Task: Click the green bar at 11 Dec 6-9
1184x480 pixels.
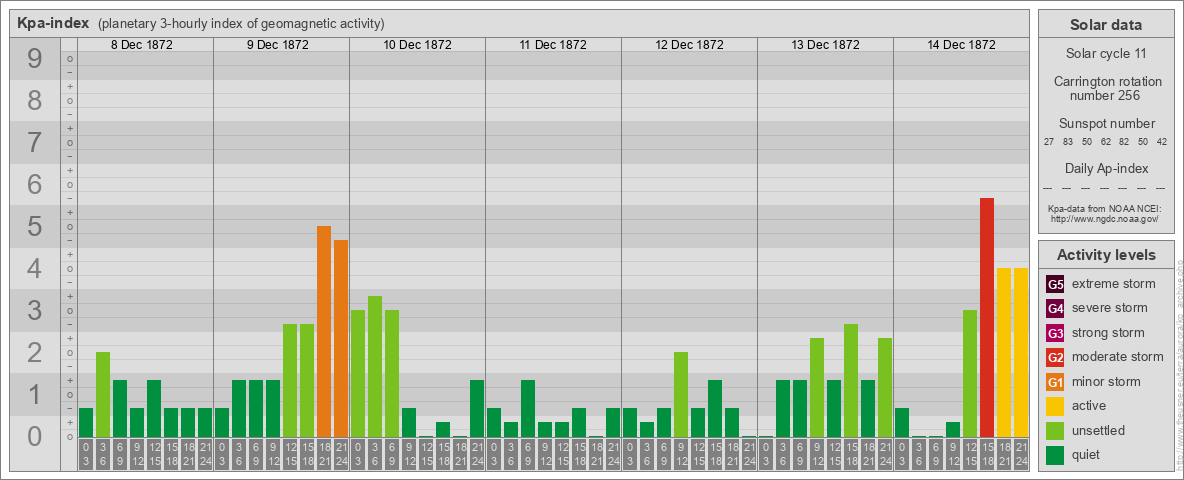Action: pos(528,408)
